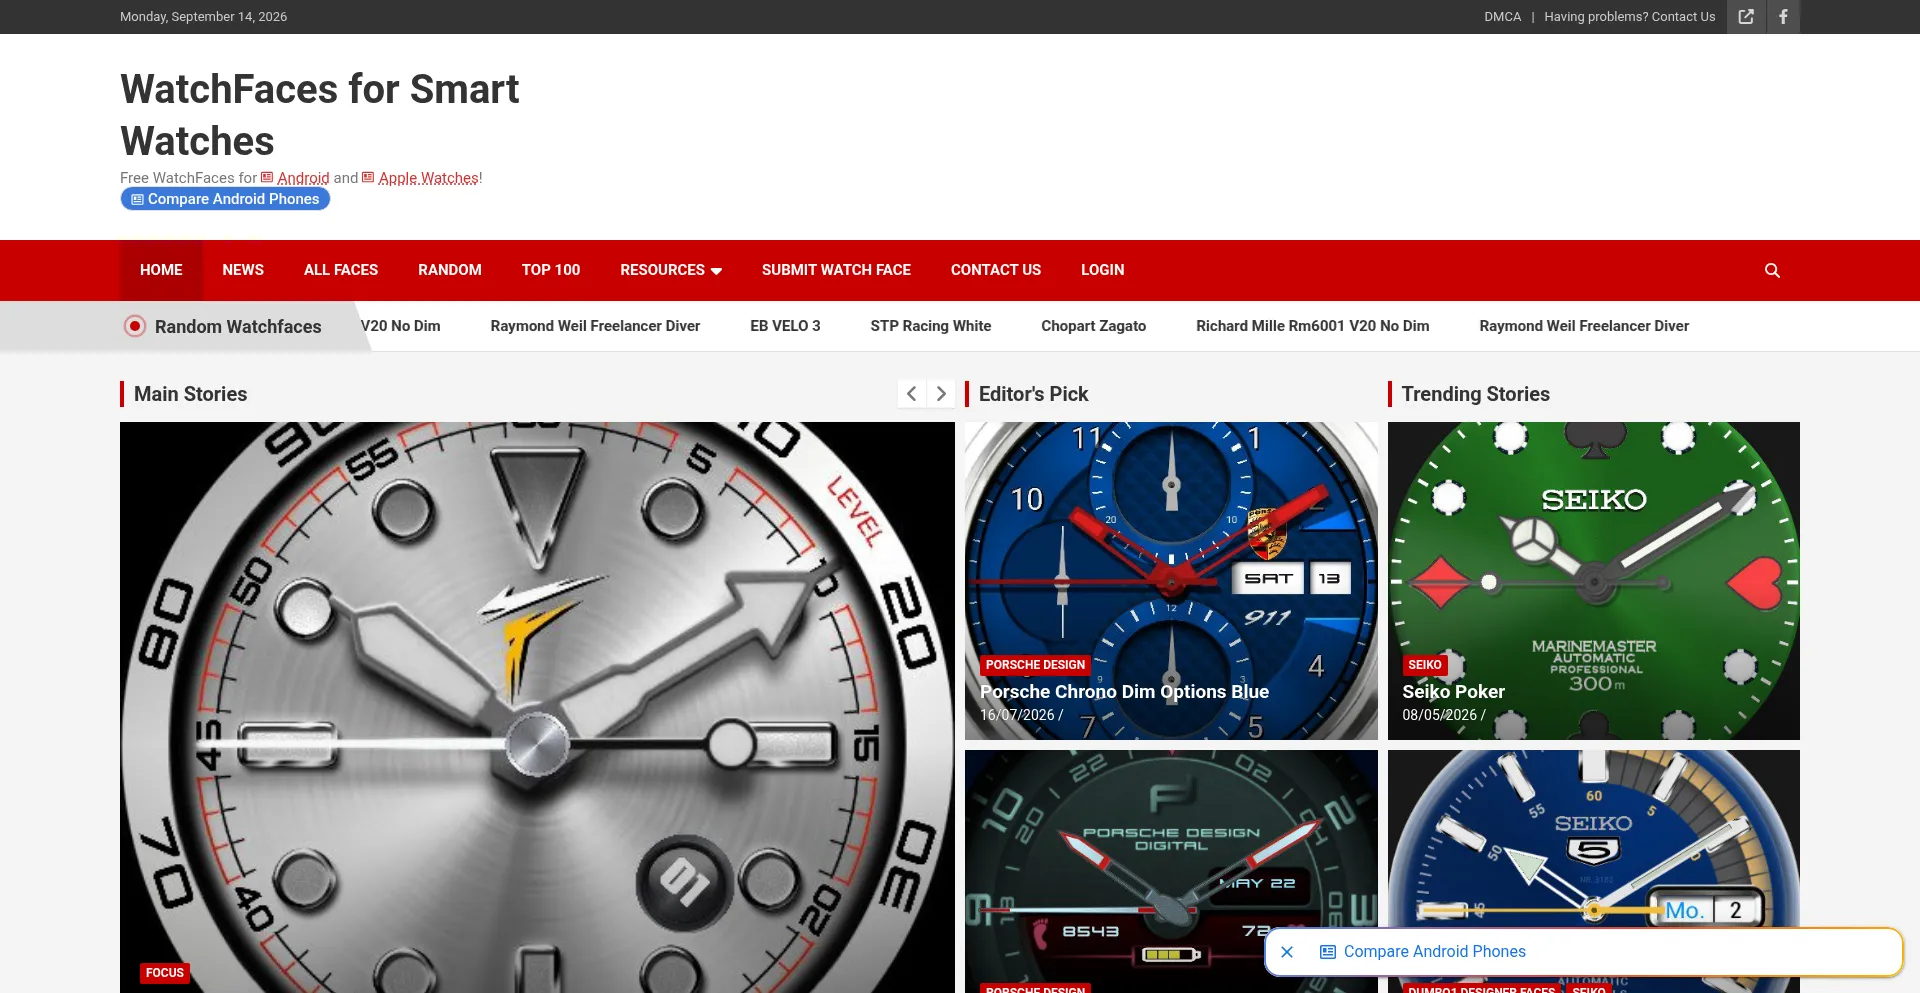This screenshot has width=1920, height=993.
Task: Open the search magnifier icon
Action: pos(1772,270)
